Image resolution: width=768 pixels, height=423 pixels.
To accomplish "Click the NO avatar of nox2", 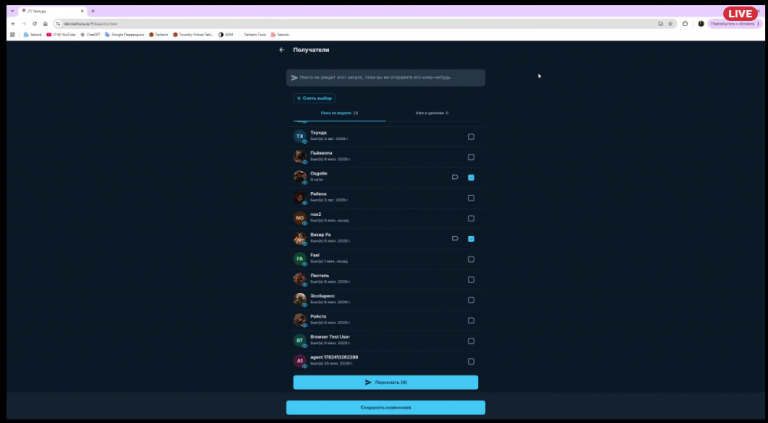I will [x=300, y=218].
